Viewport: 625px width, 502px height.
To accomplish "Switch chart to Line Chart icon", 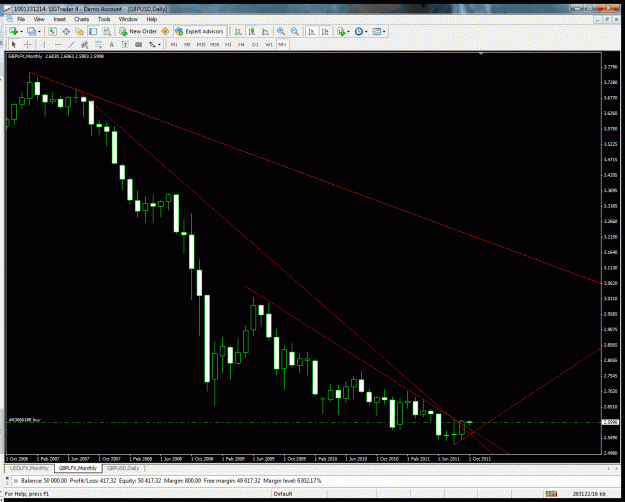I will [265, 31].
